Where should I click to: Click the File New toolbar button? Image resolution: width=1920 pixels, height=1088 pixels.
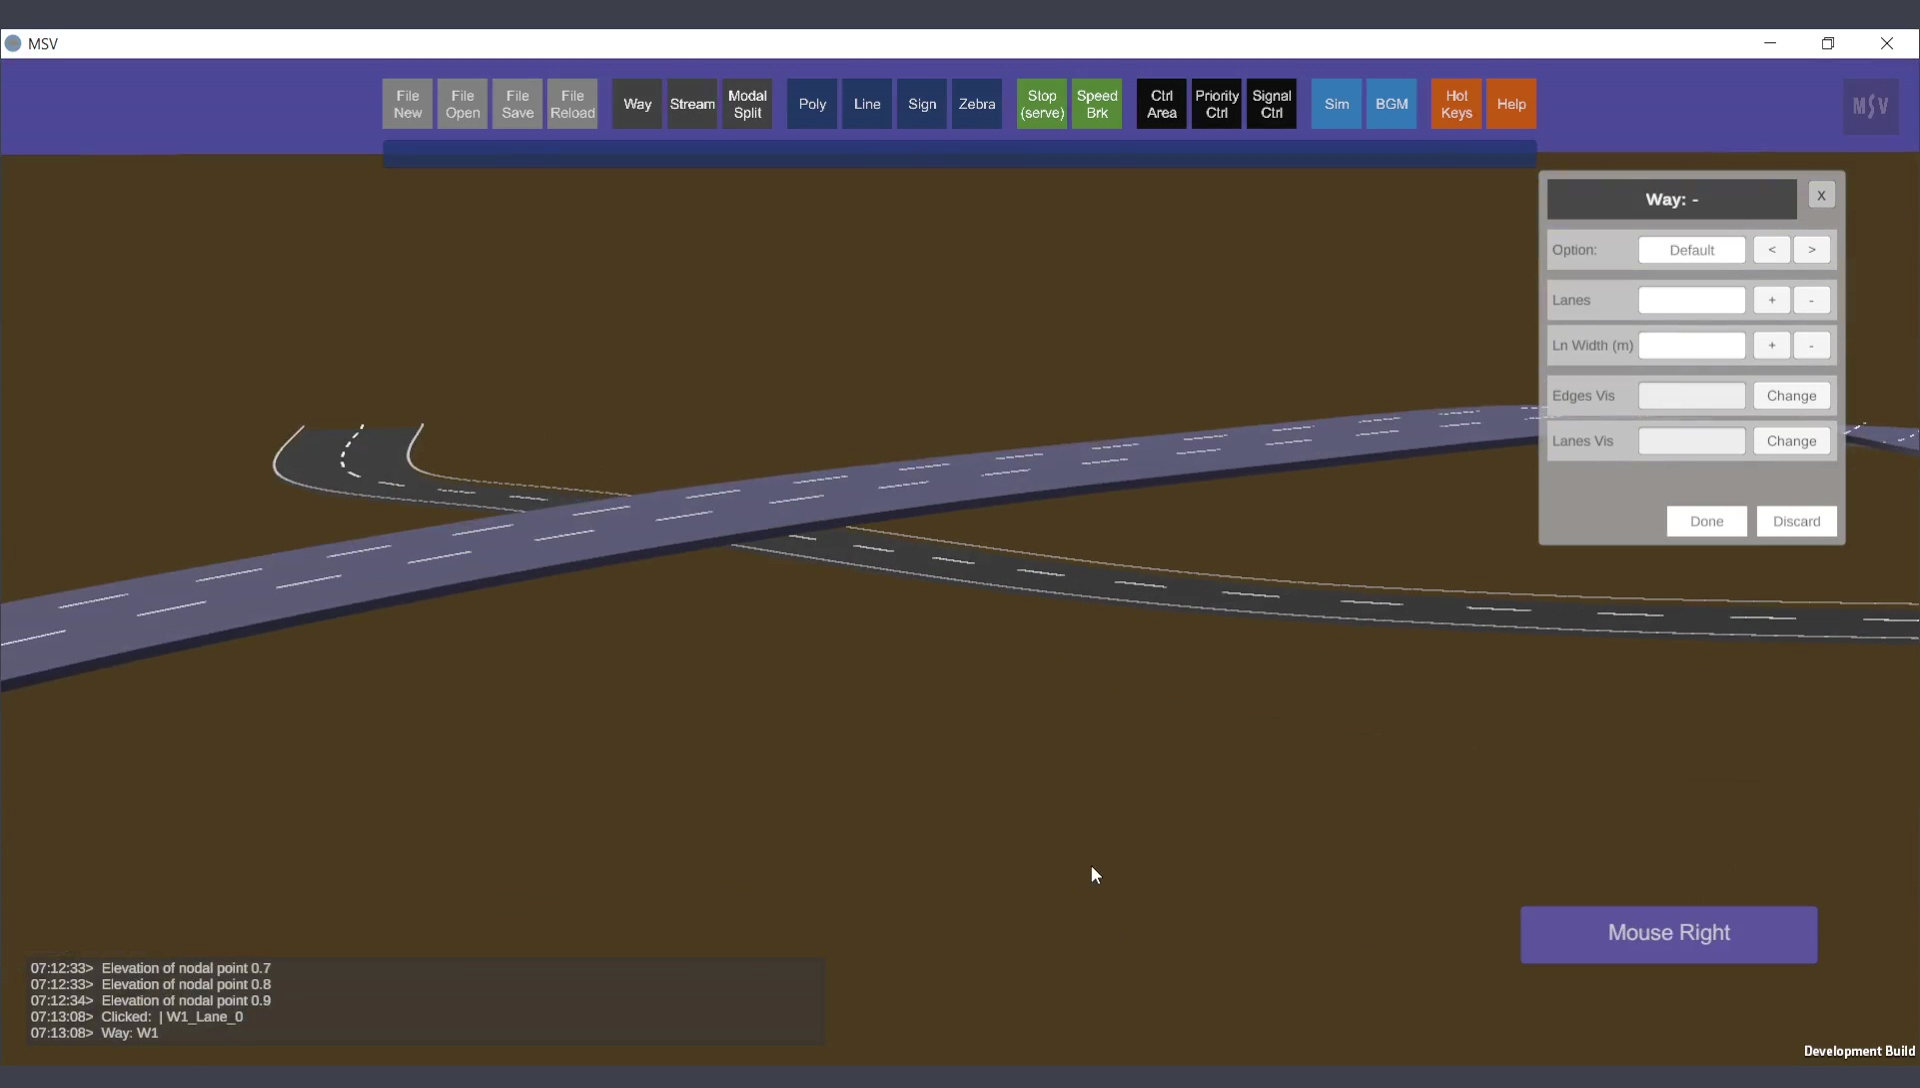(x=407, y=104)
